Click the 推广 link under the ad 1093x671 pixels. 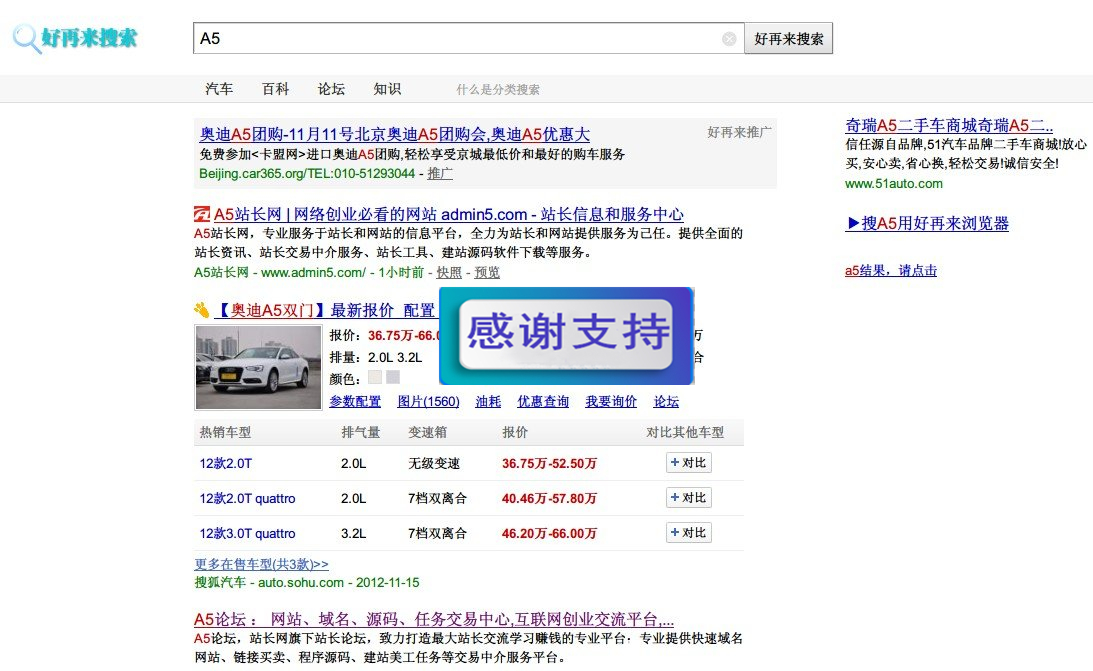click(x=440, y=173)
